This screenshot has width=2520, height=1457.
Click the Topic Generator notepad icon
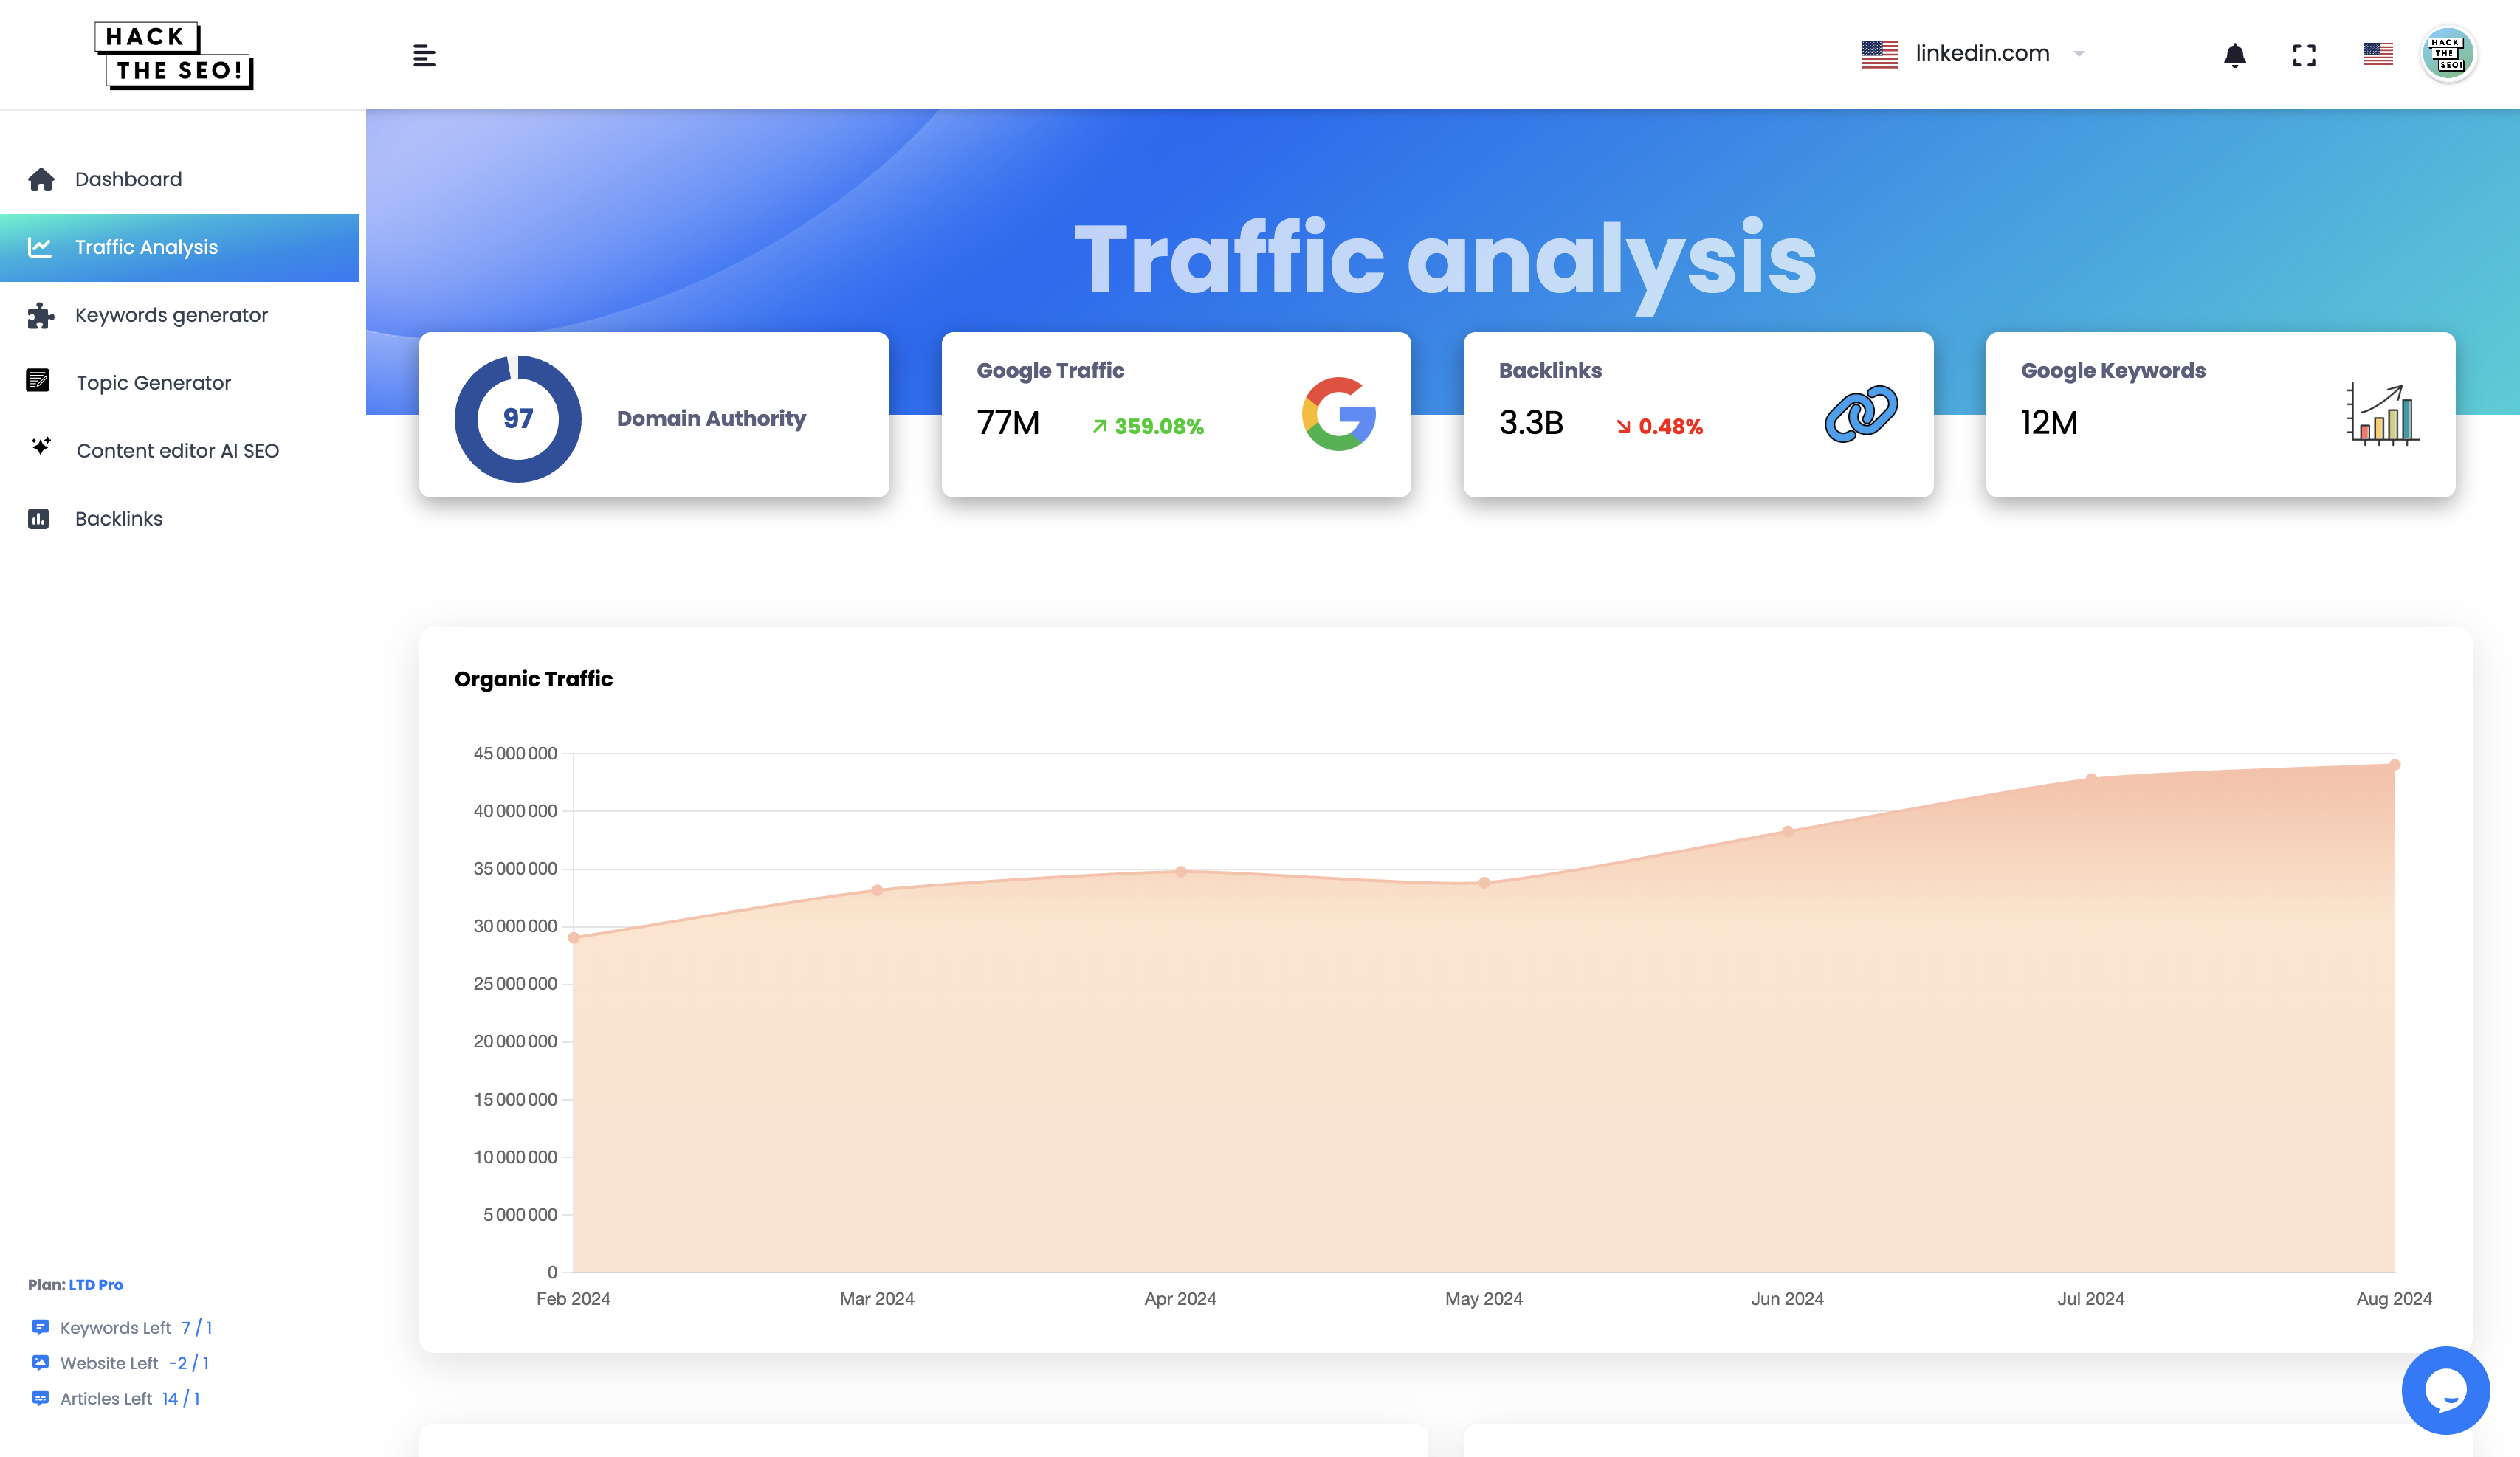click(x=38, y=381)
